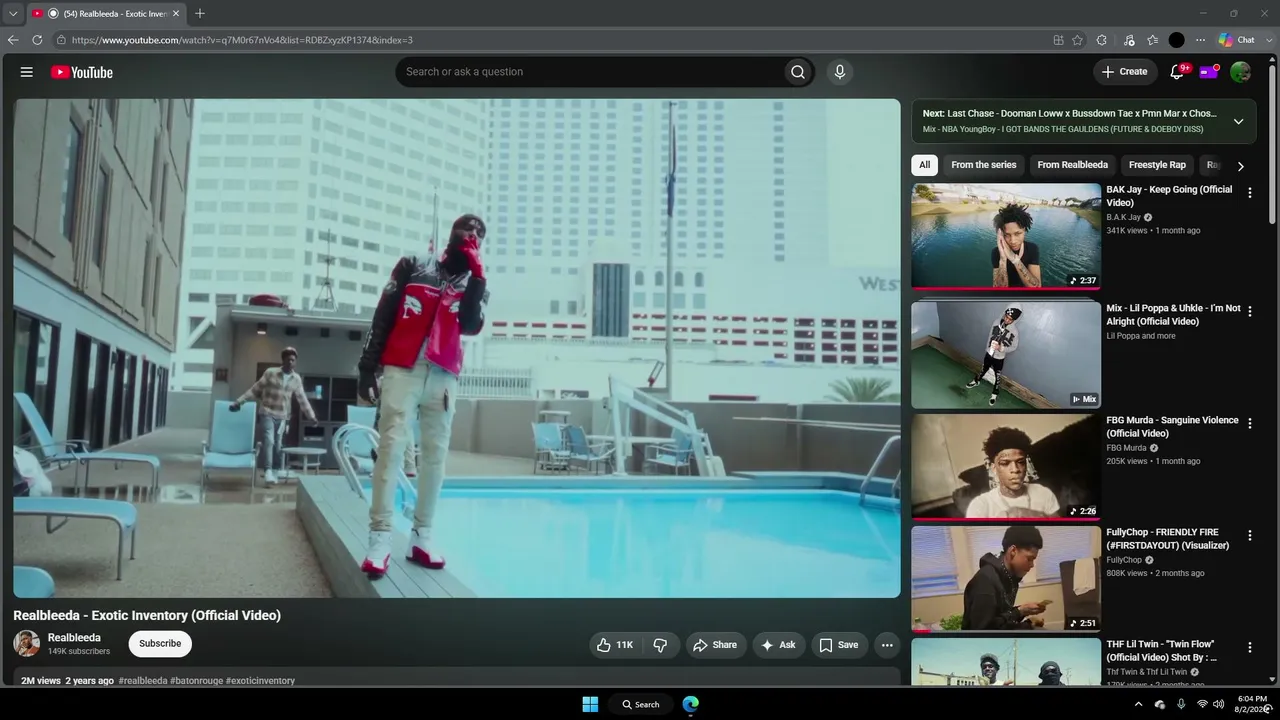This screenshot has height=720, width=1280.
Task: Like the video with thumbs up
Action: (614, 645)
